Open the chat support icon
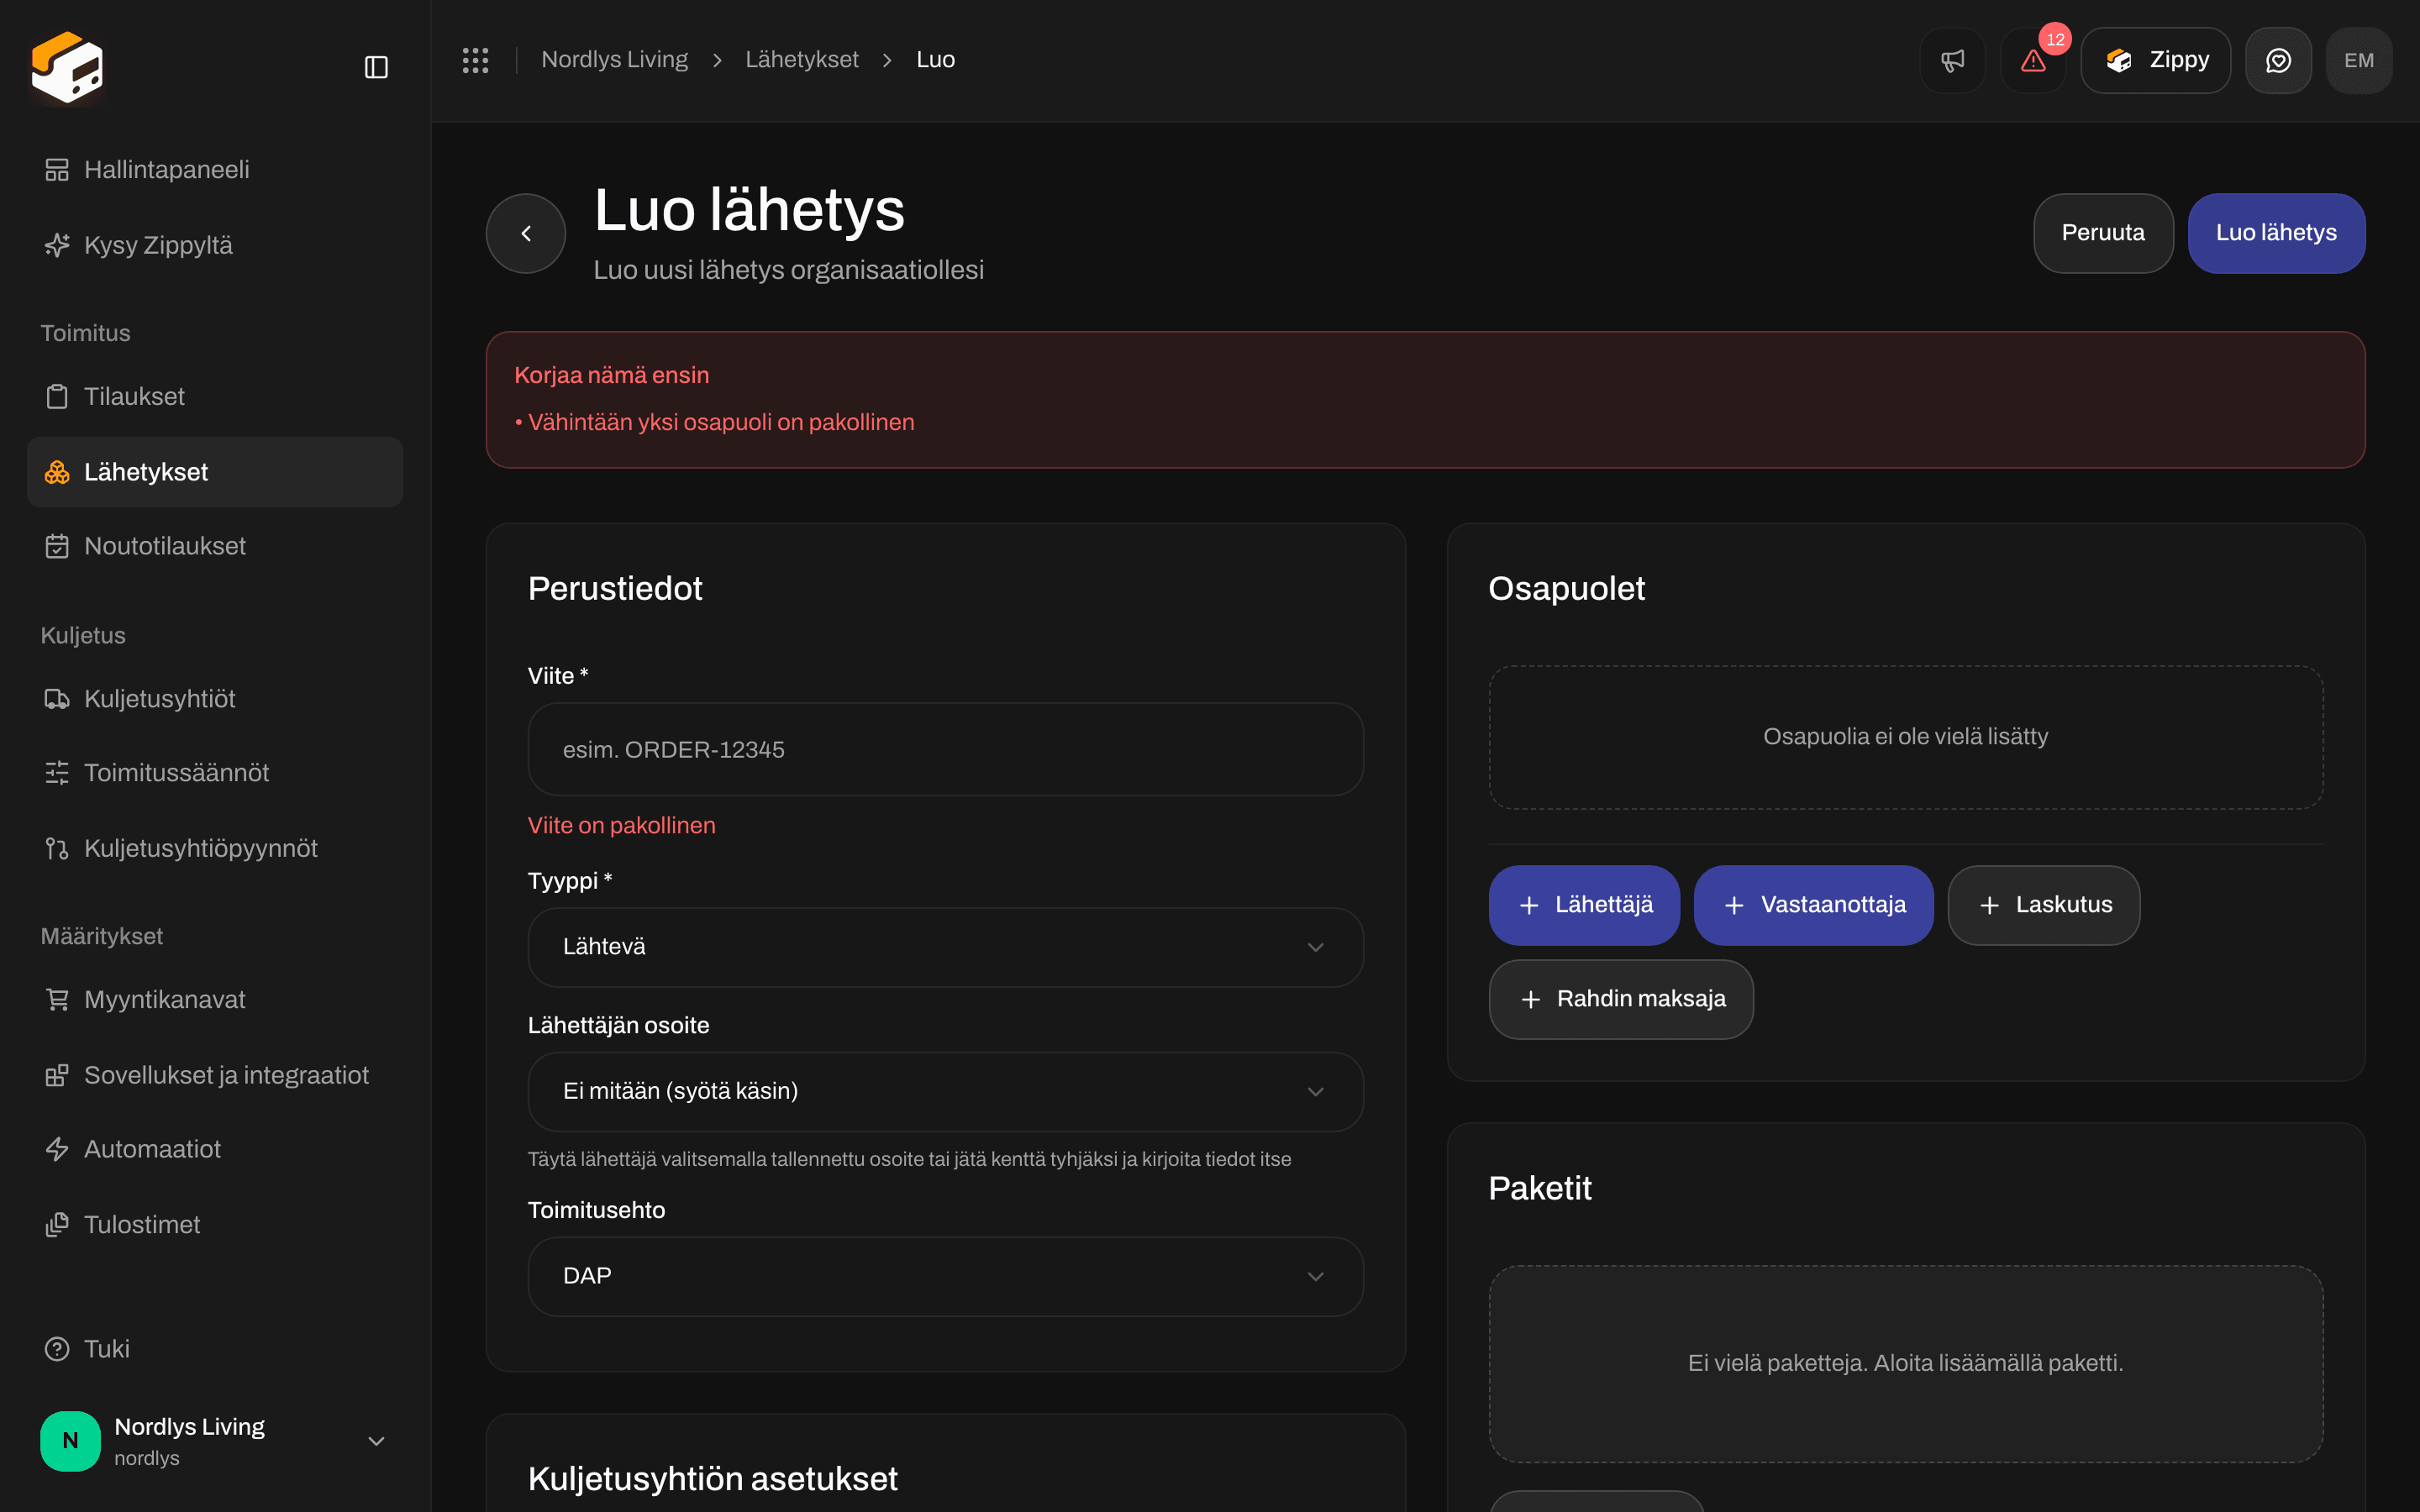 coord(2278,60)
